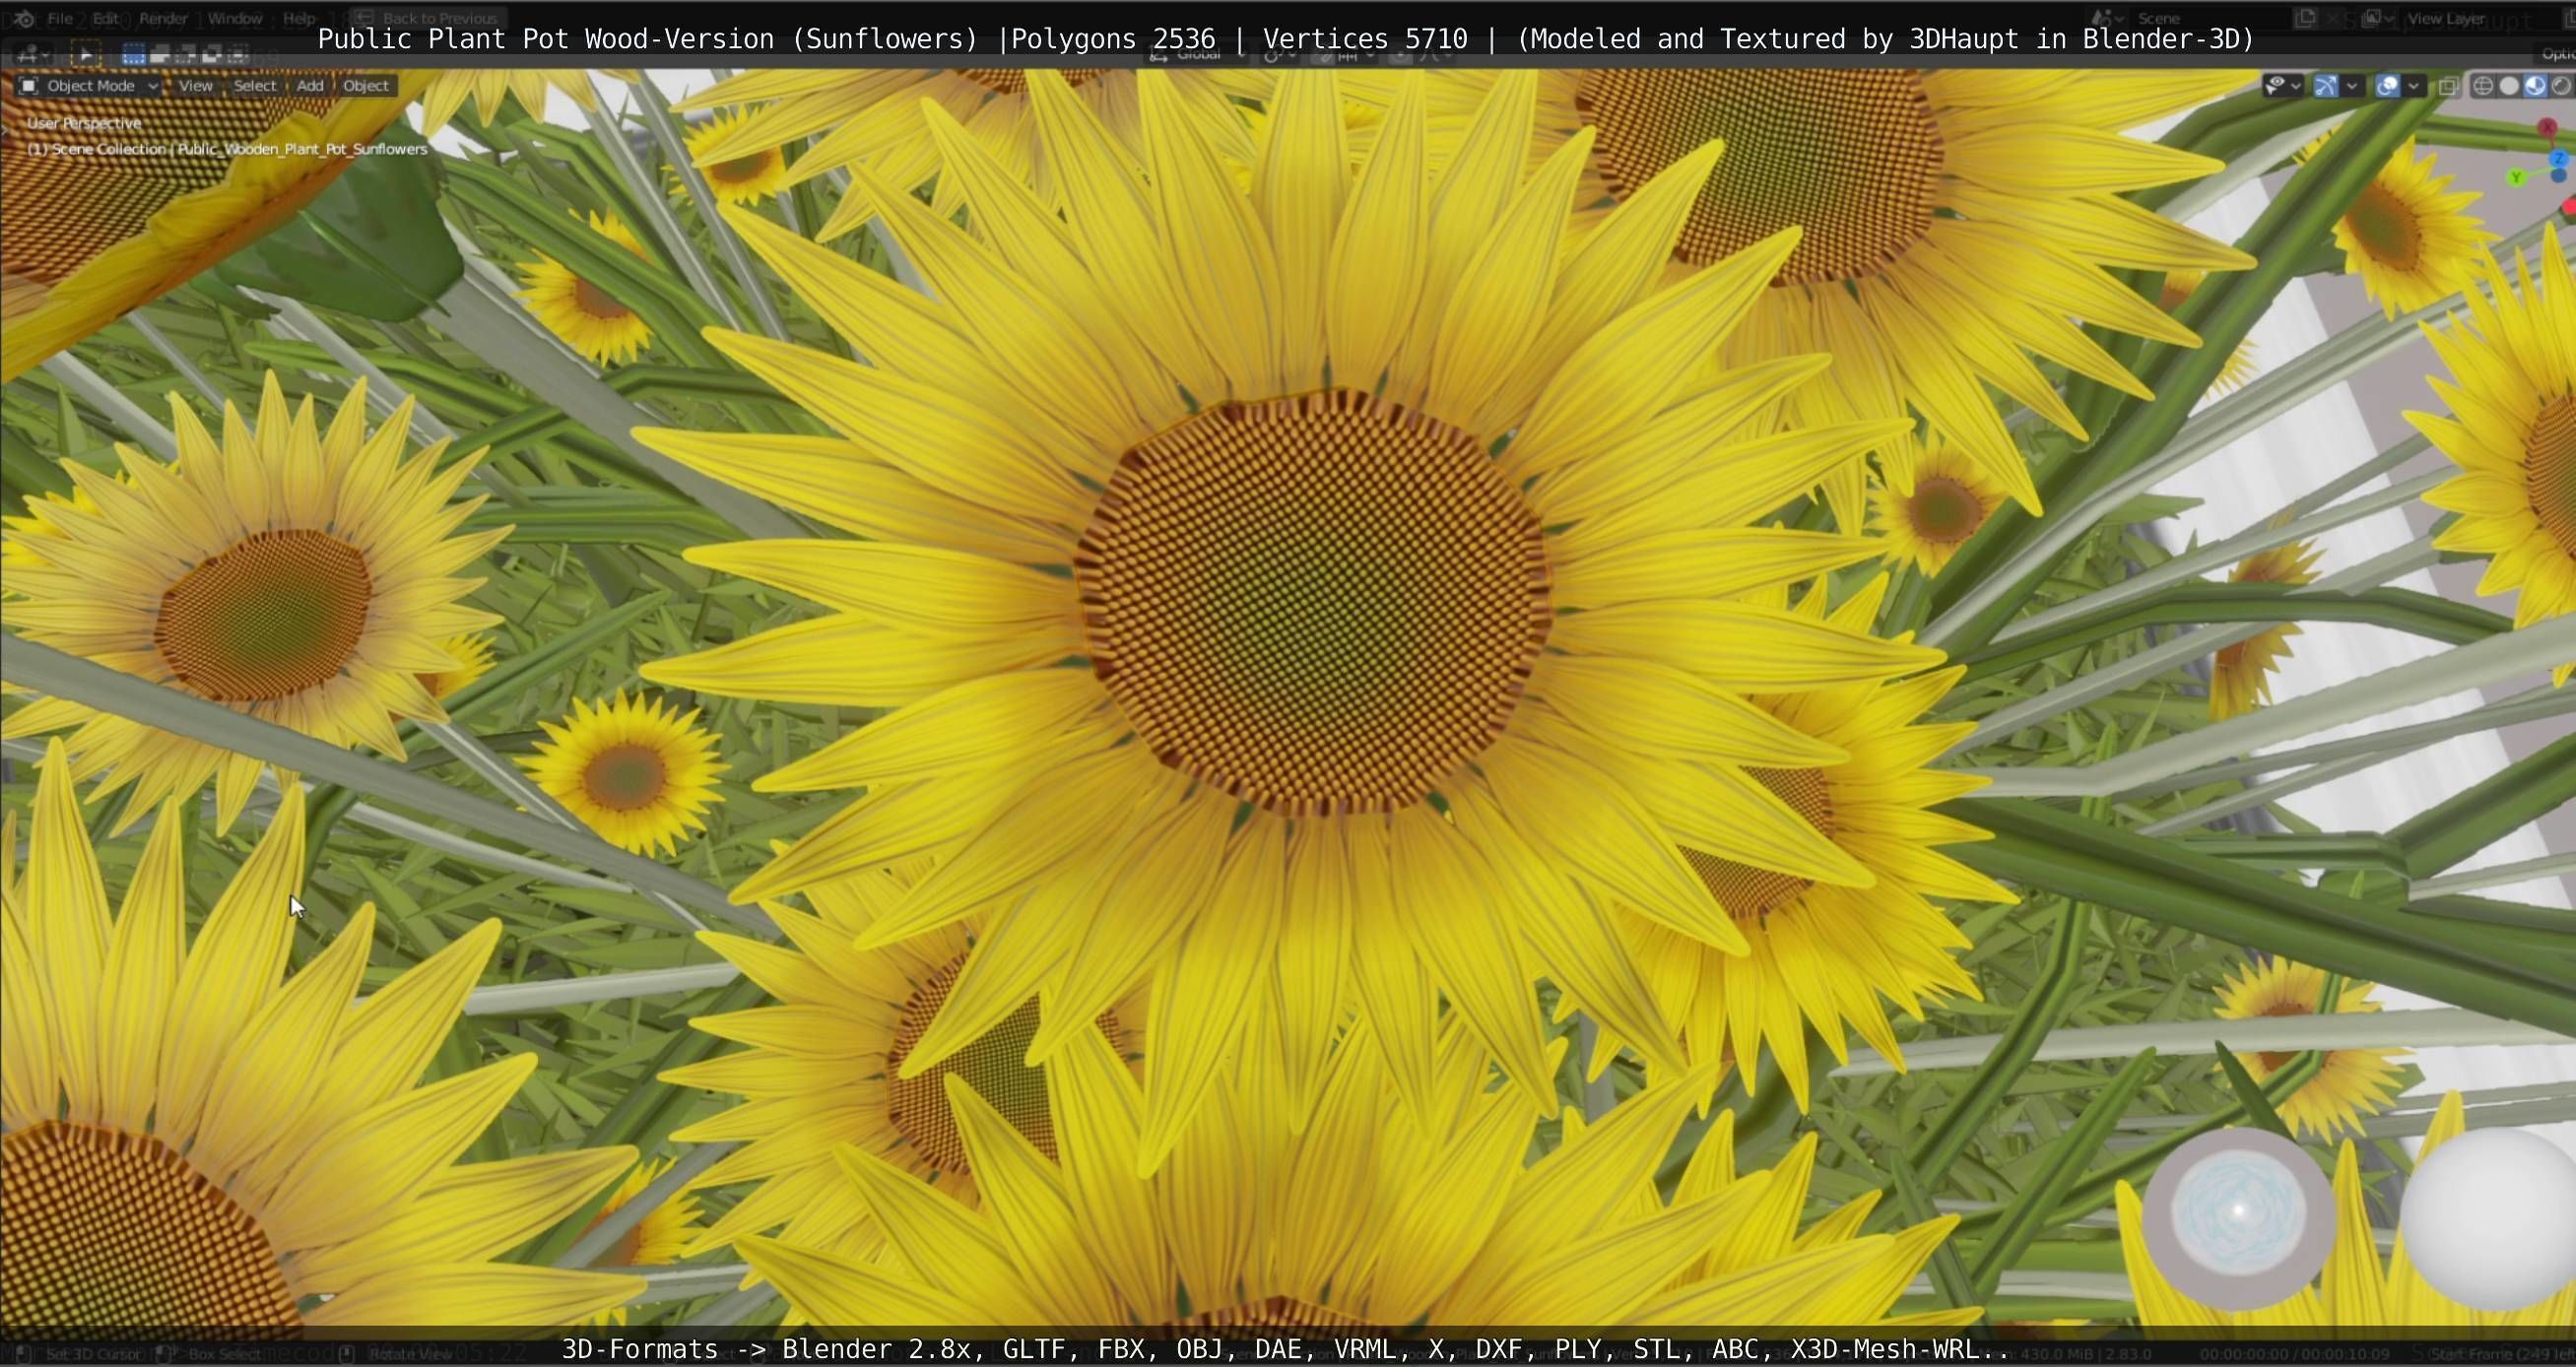Click the delete scene X icon
The width and height of the screenshot is (2576, 1367).
point(2334,18)
